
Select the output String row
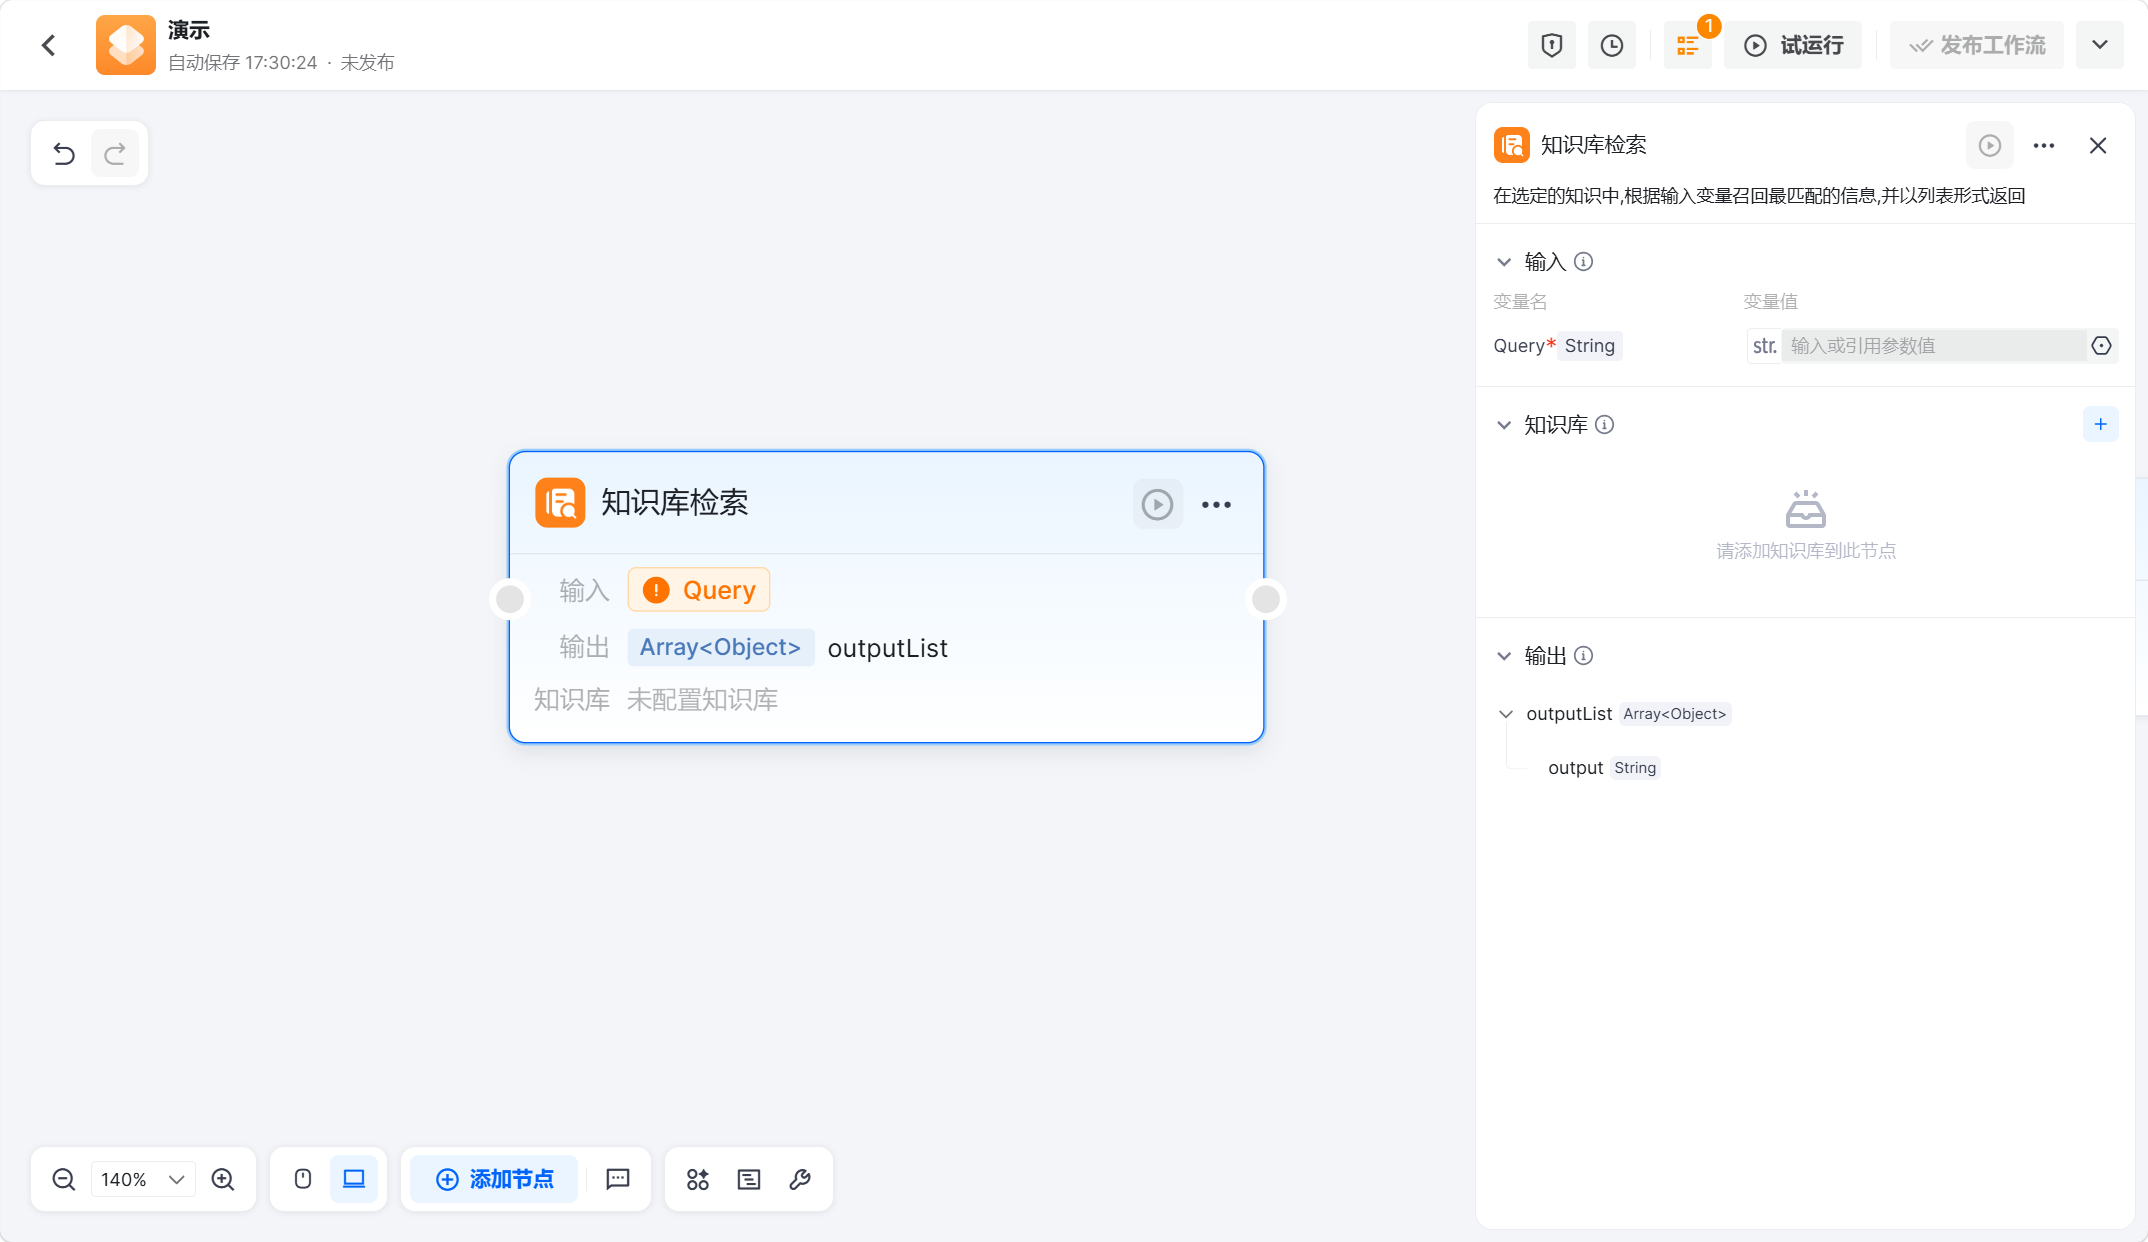tap(1603, 768)
